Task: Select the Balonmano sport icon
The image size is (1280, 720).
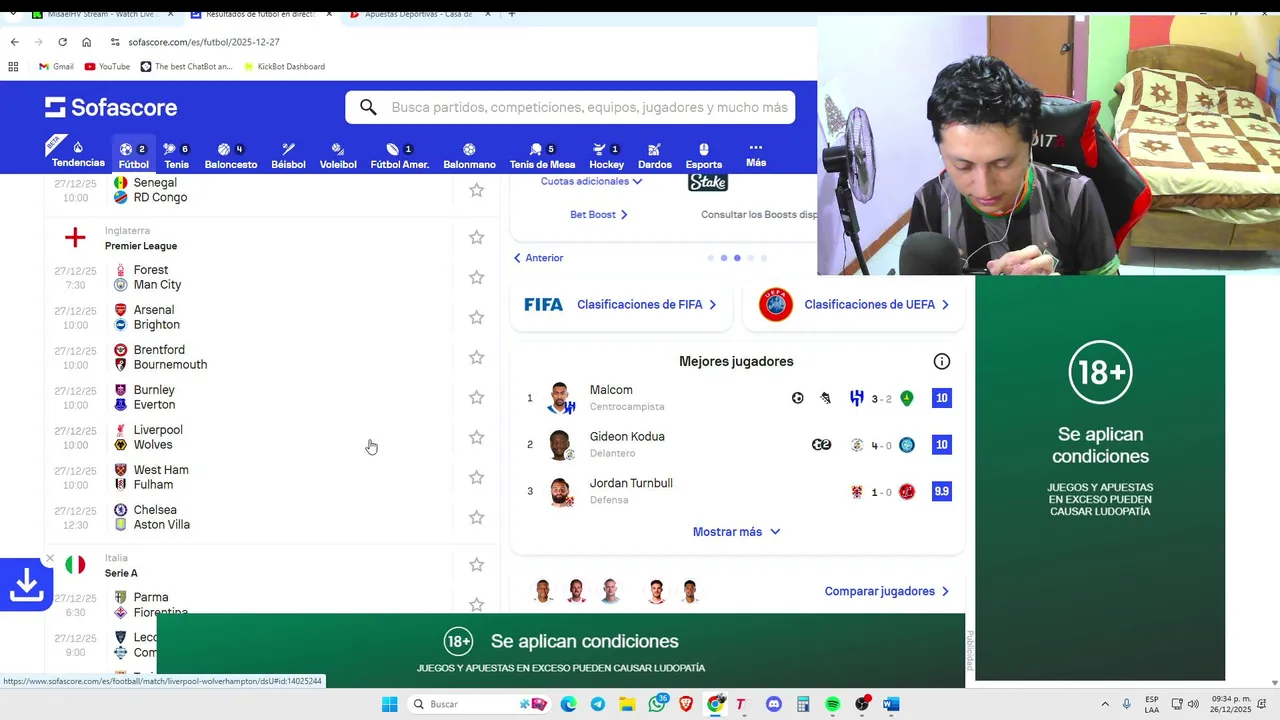Action: [469, 154]
